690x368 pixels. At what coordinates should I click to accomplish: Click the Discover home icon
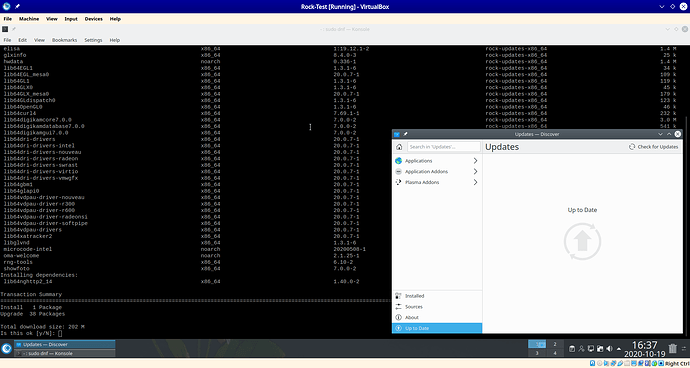399,147
